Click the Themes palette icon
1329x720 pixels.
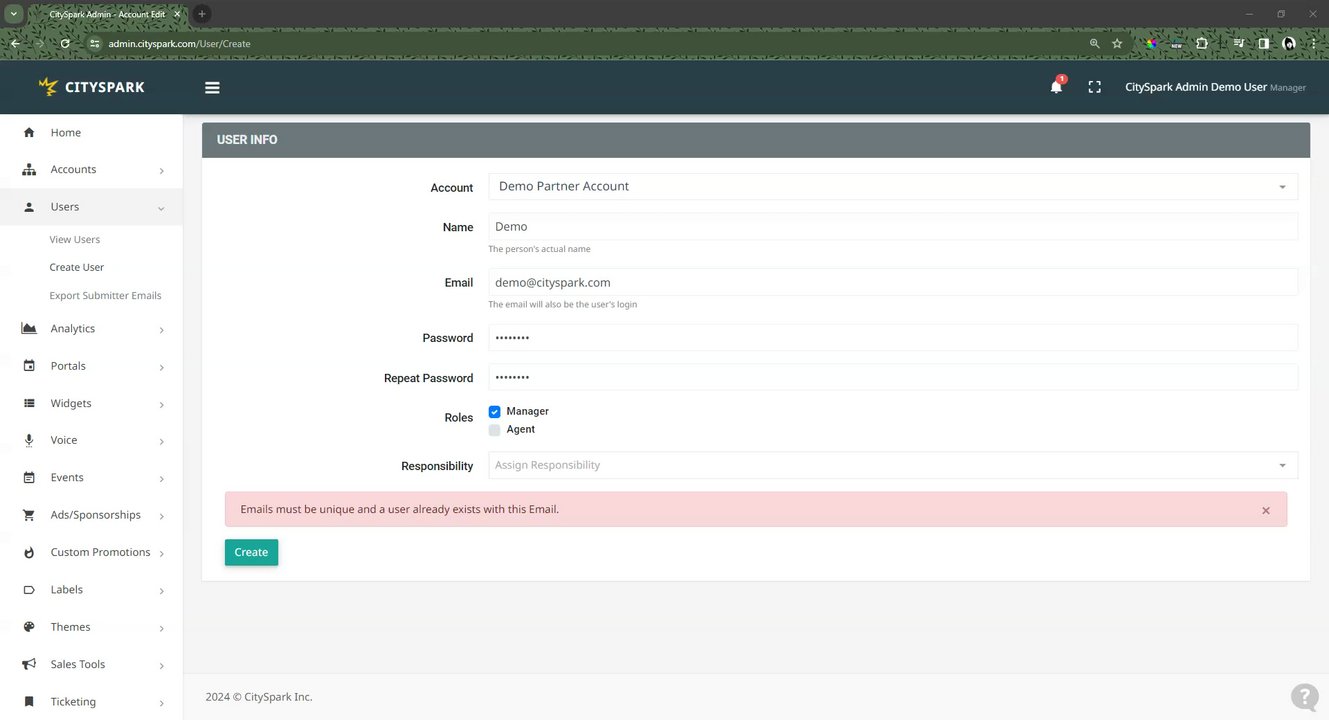[29, 627]
